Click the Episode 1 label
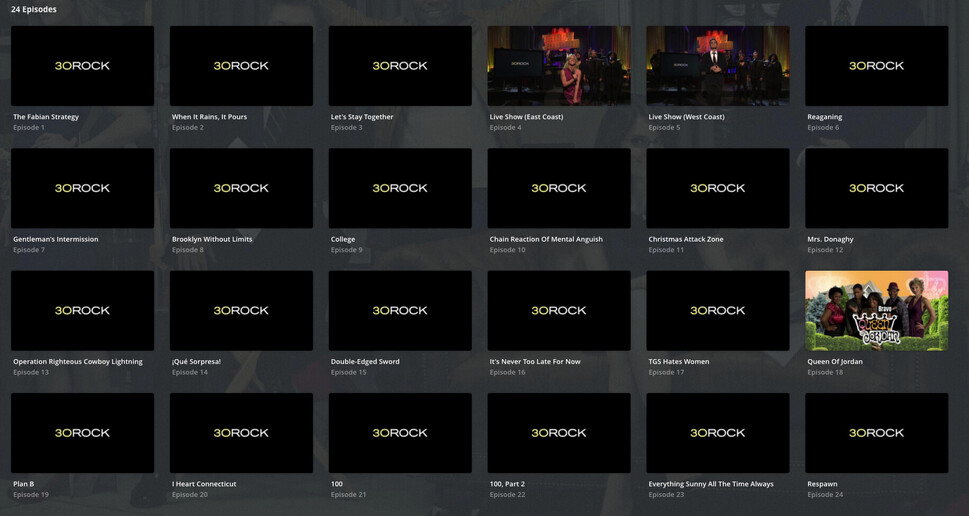Screen dimensions: 969x516 [x=28, y=127]
